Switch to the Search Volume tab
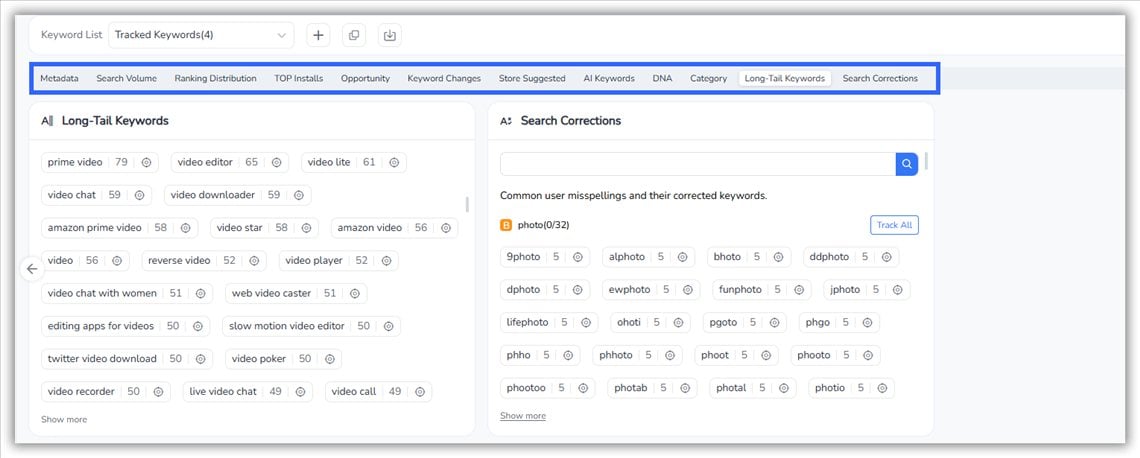This screenshot has height=458, width=1140. click(x=127, y=79)
